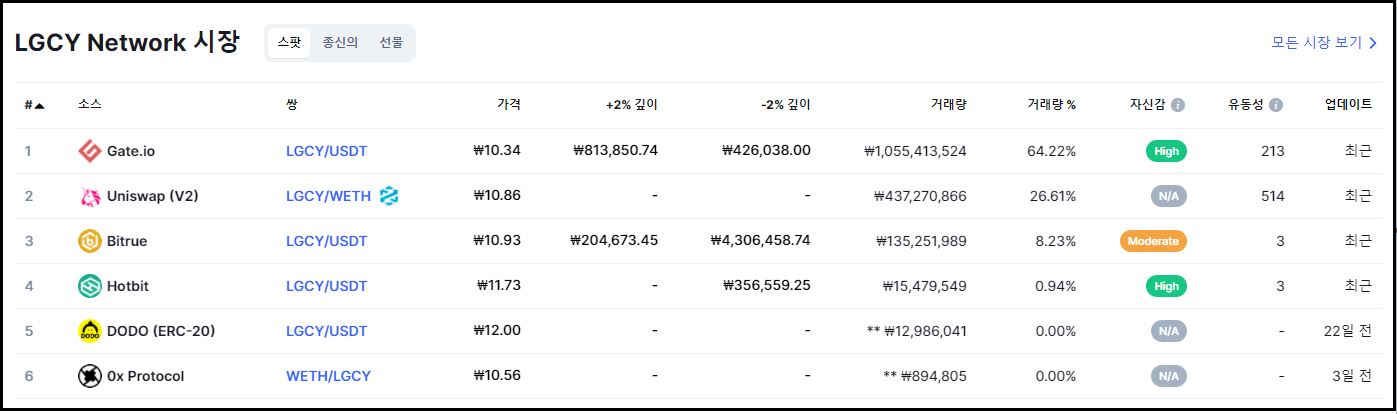
Task: Click the info icon next to 유동성
Action: (1276, 105)
